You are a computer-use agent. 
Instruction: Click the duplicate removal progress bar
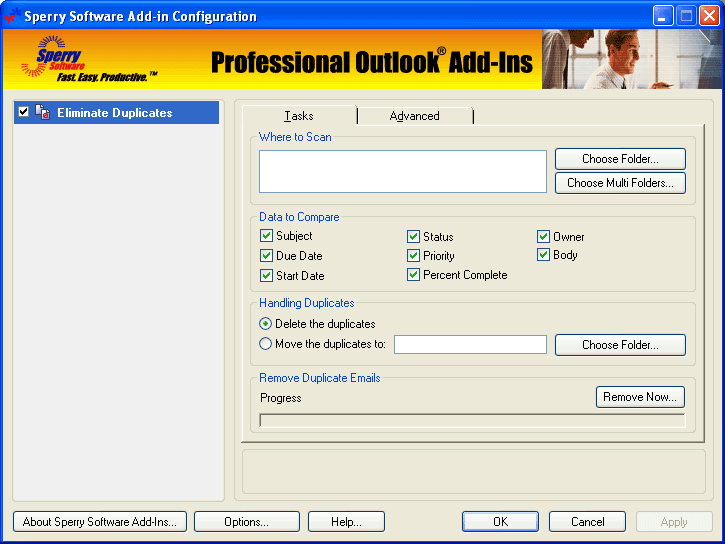[x=472, y=420]
